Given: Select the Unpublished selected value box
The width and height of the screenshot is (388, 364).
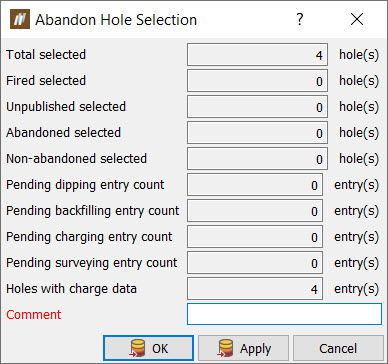Looking at the screenshot, I should coord(257,106).
